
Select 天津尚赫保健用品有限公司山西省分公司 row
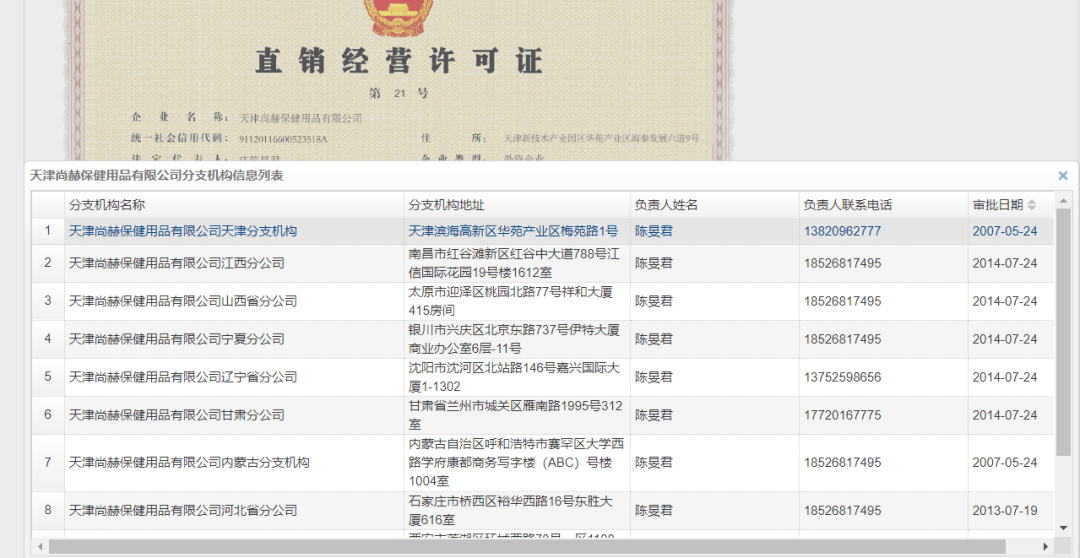tap(543, 301)
